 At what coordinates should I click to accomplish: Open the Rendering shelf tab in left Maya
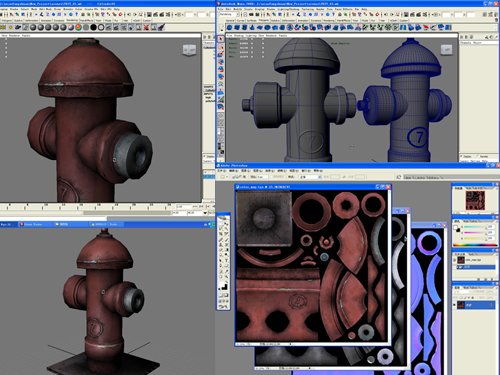coord(72,20)
